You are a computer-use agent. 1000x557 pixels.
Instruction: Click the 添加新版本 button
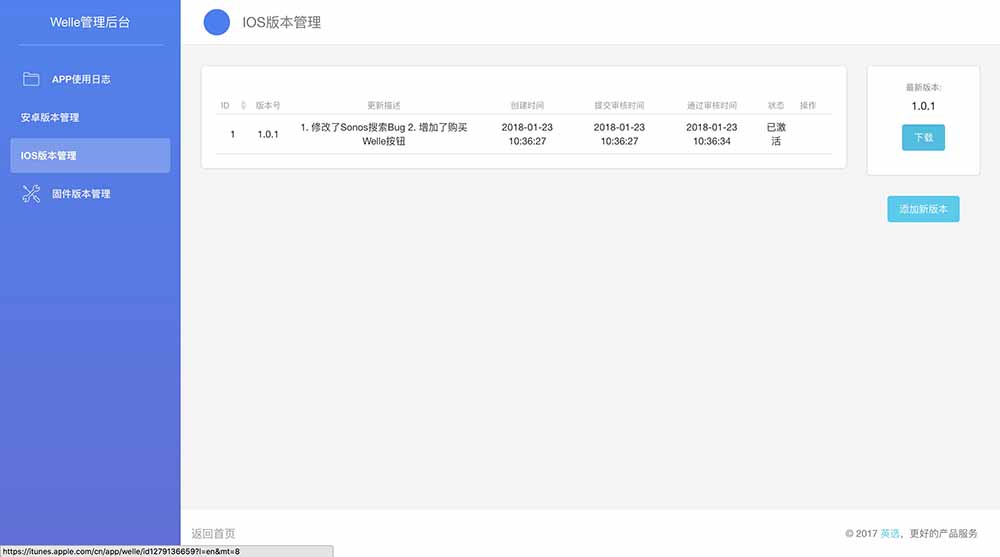click(923, 209)
